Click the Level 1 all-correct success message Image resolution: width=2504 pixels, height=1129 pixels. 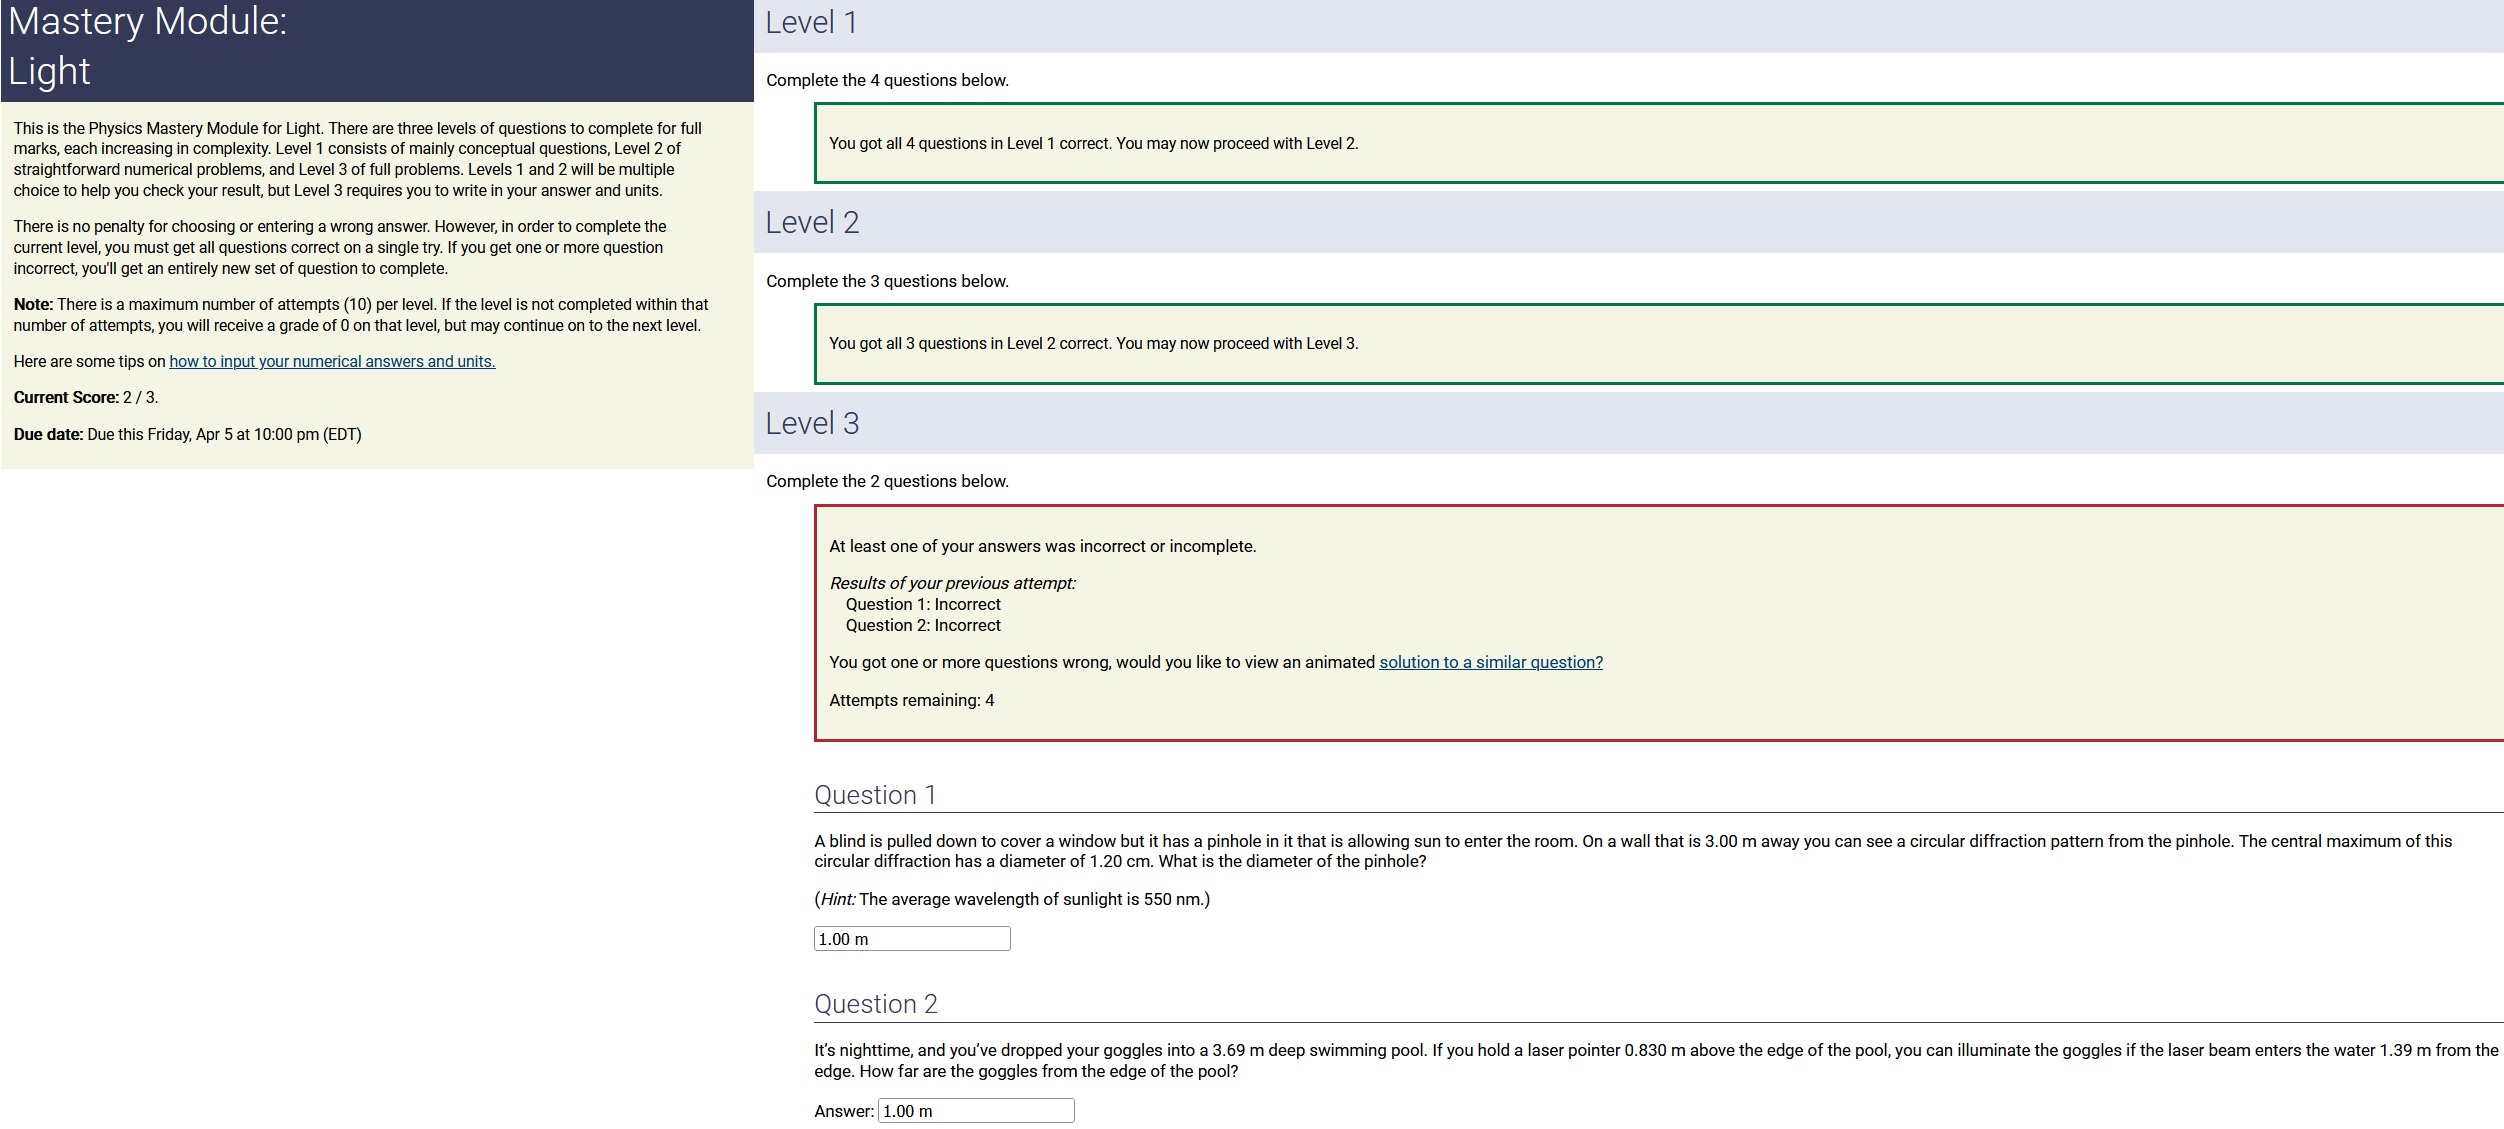[1093, 143]
